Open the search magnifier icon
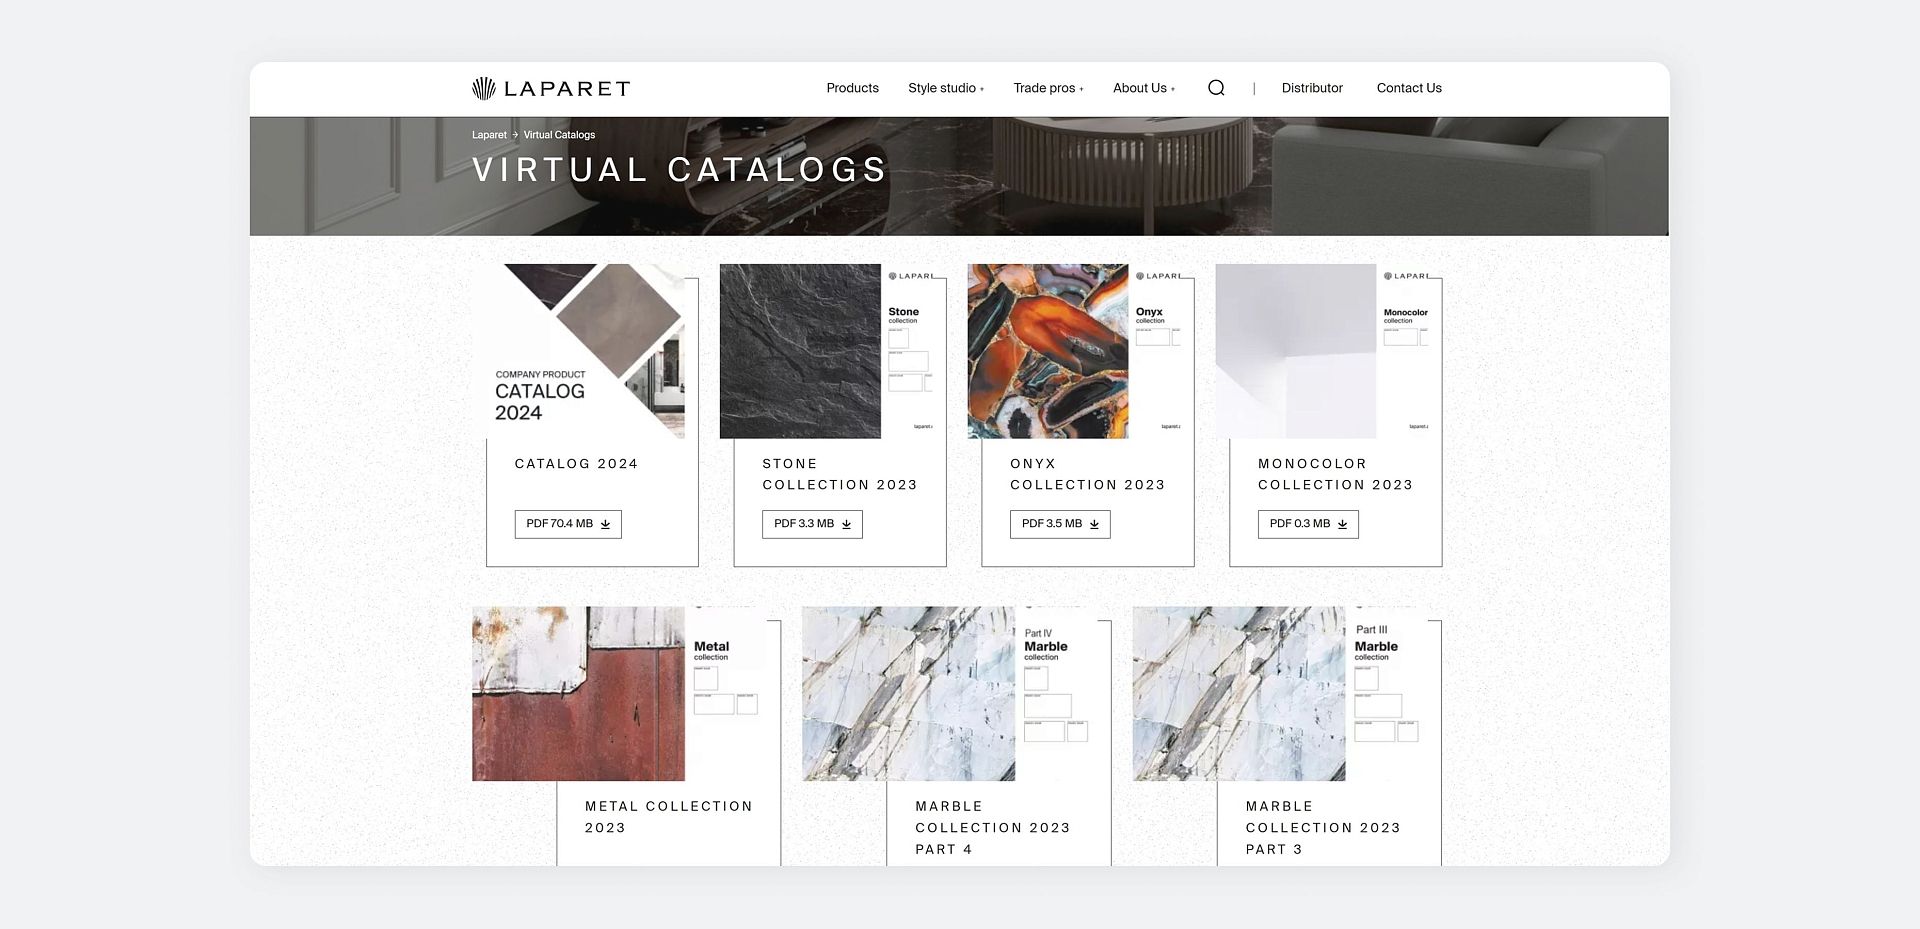1920x929 pixels. click(1216, 88)
